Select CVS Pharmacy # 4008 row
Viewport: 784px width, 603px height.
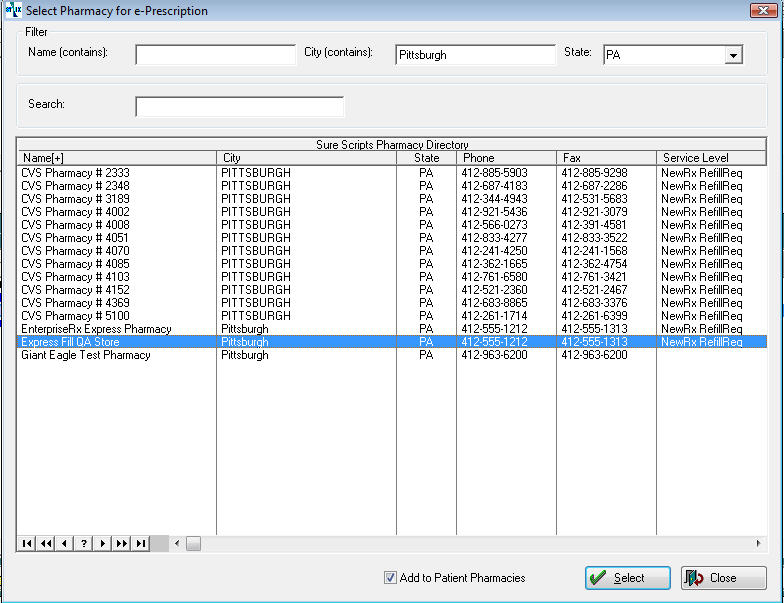click(x=392, y=225)
